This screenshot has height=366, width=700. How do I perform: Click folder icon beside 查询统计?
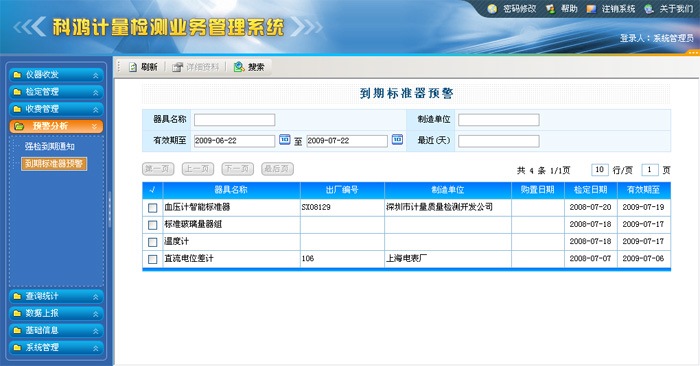17,296
